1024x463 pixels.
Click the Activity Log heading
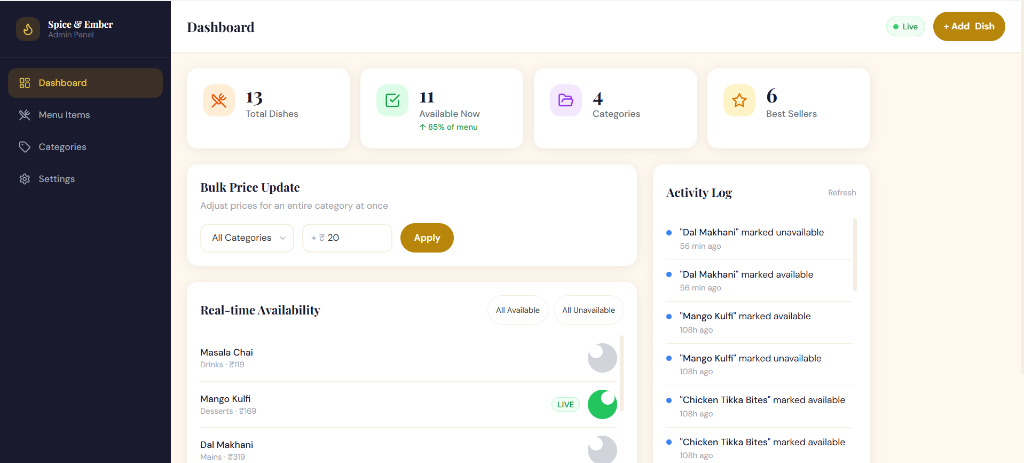coord(699,193)
